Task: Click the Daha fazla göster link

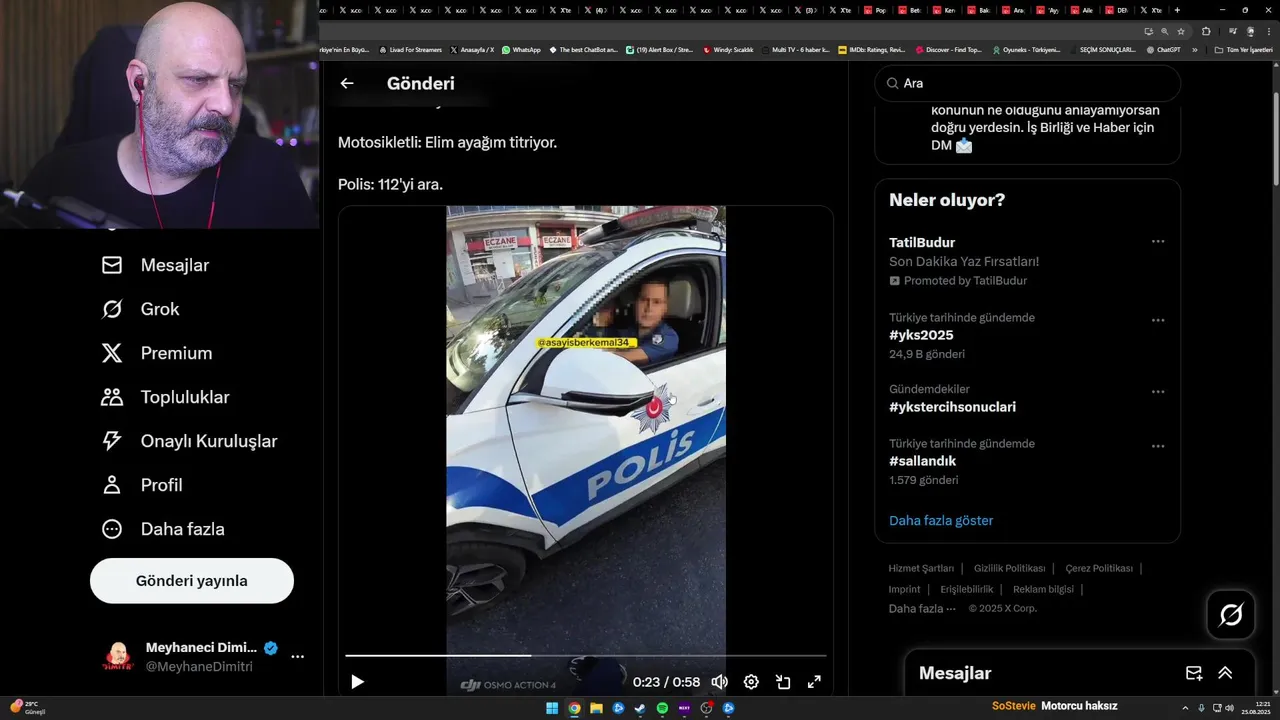Action: click(x=941, y=520)
